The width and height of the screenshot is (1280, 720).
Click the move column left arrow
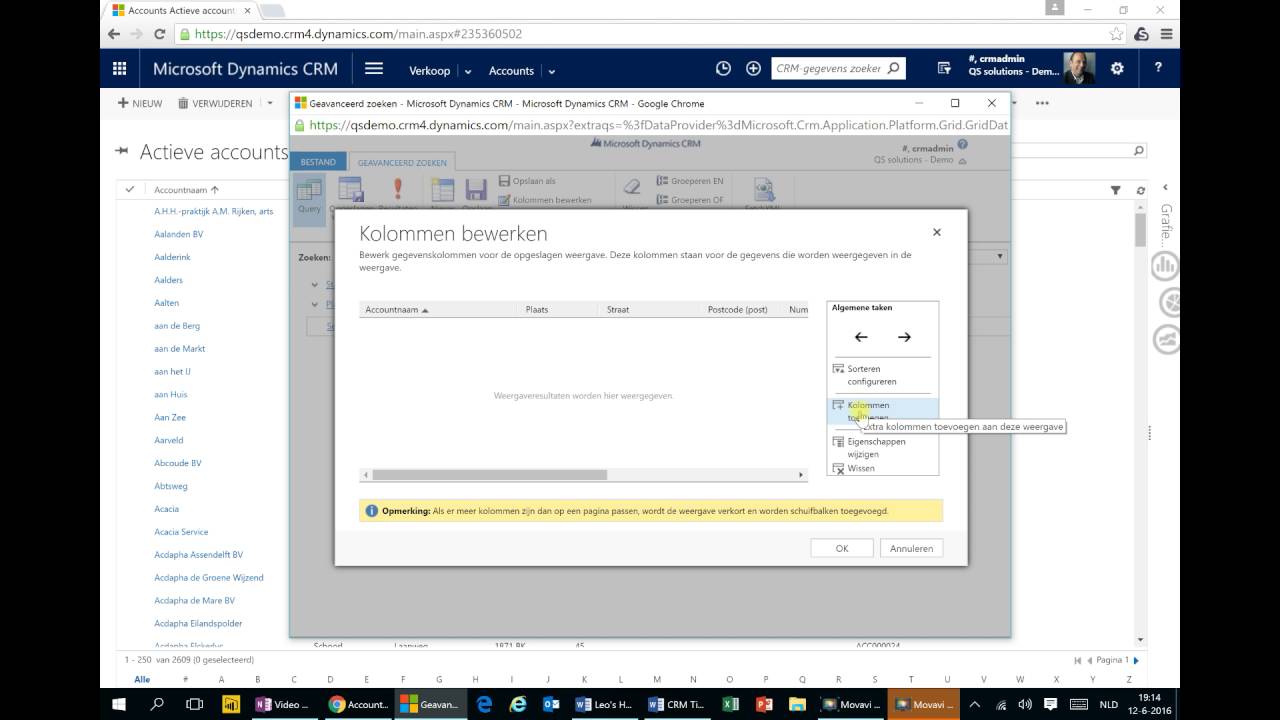point(861,337)
